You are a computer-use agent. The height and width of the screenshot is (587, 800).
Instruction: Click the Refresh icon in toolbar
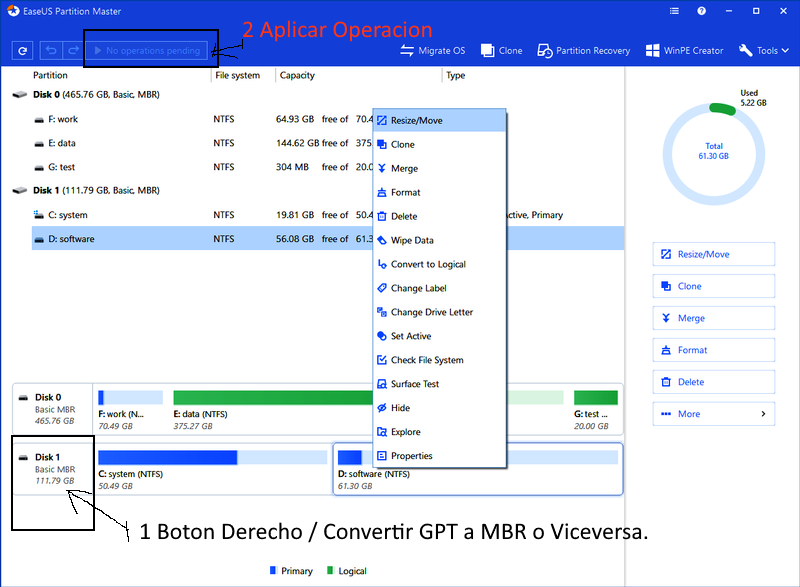22,50
